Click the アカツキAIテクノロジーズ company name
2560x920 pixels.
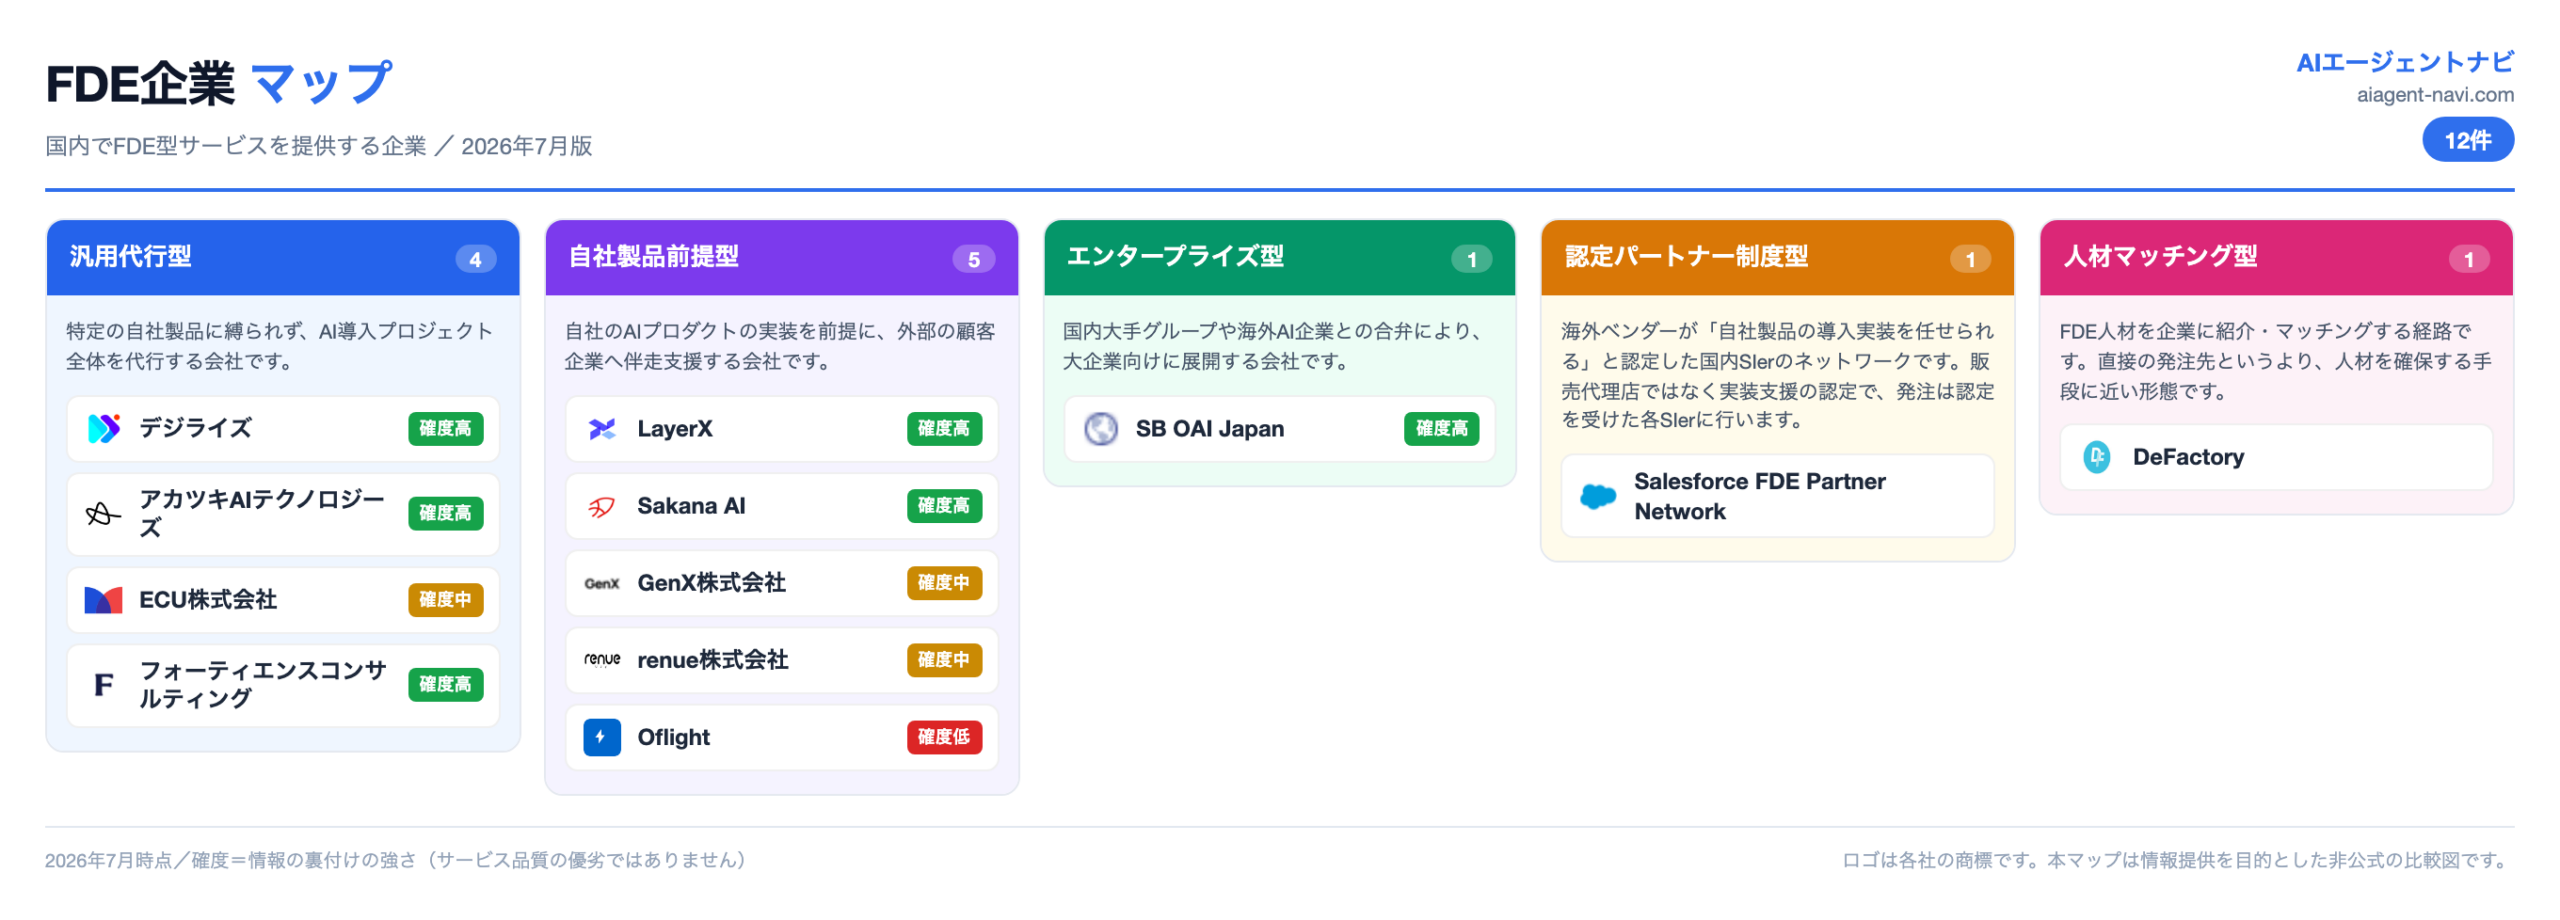click(x=262, y=513)
